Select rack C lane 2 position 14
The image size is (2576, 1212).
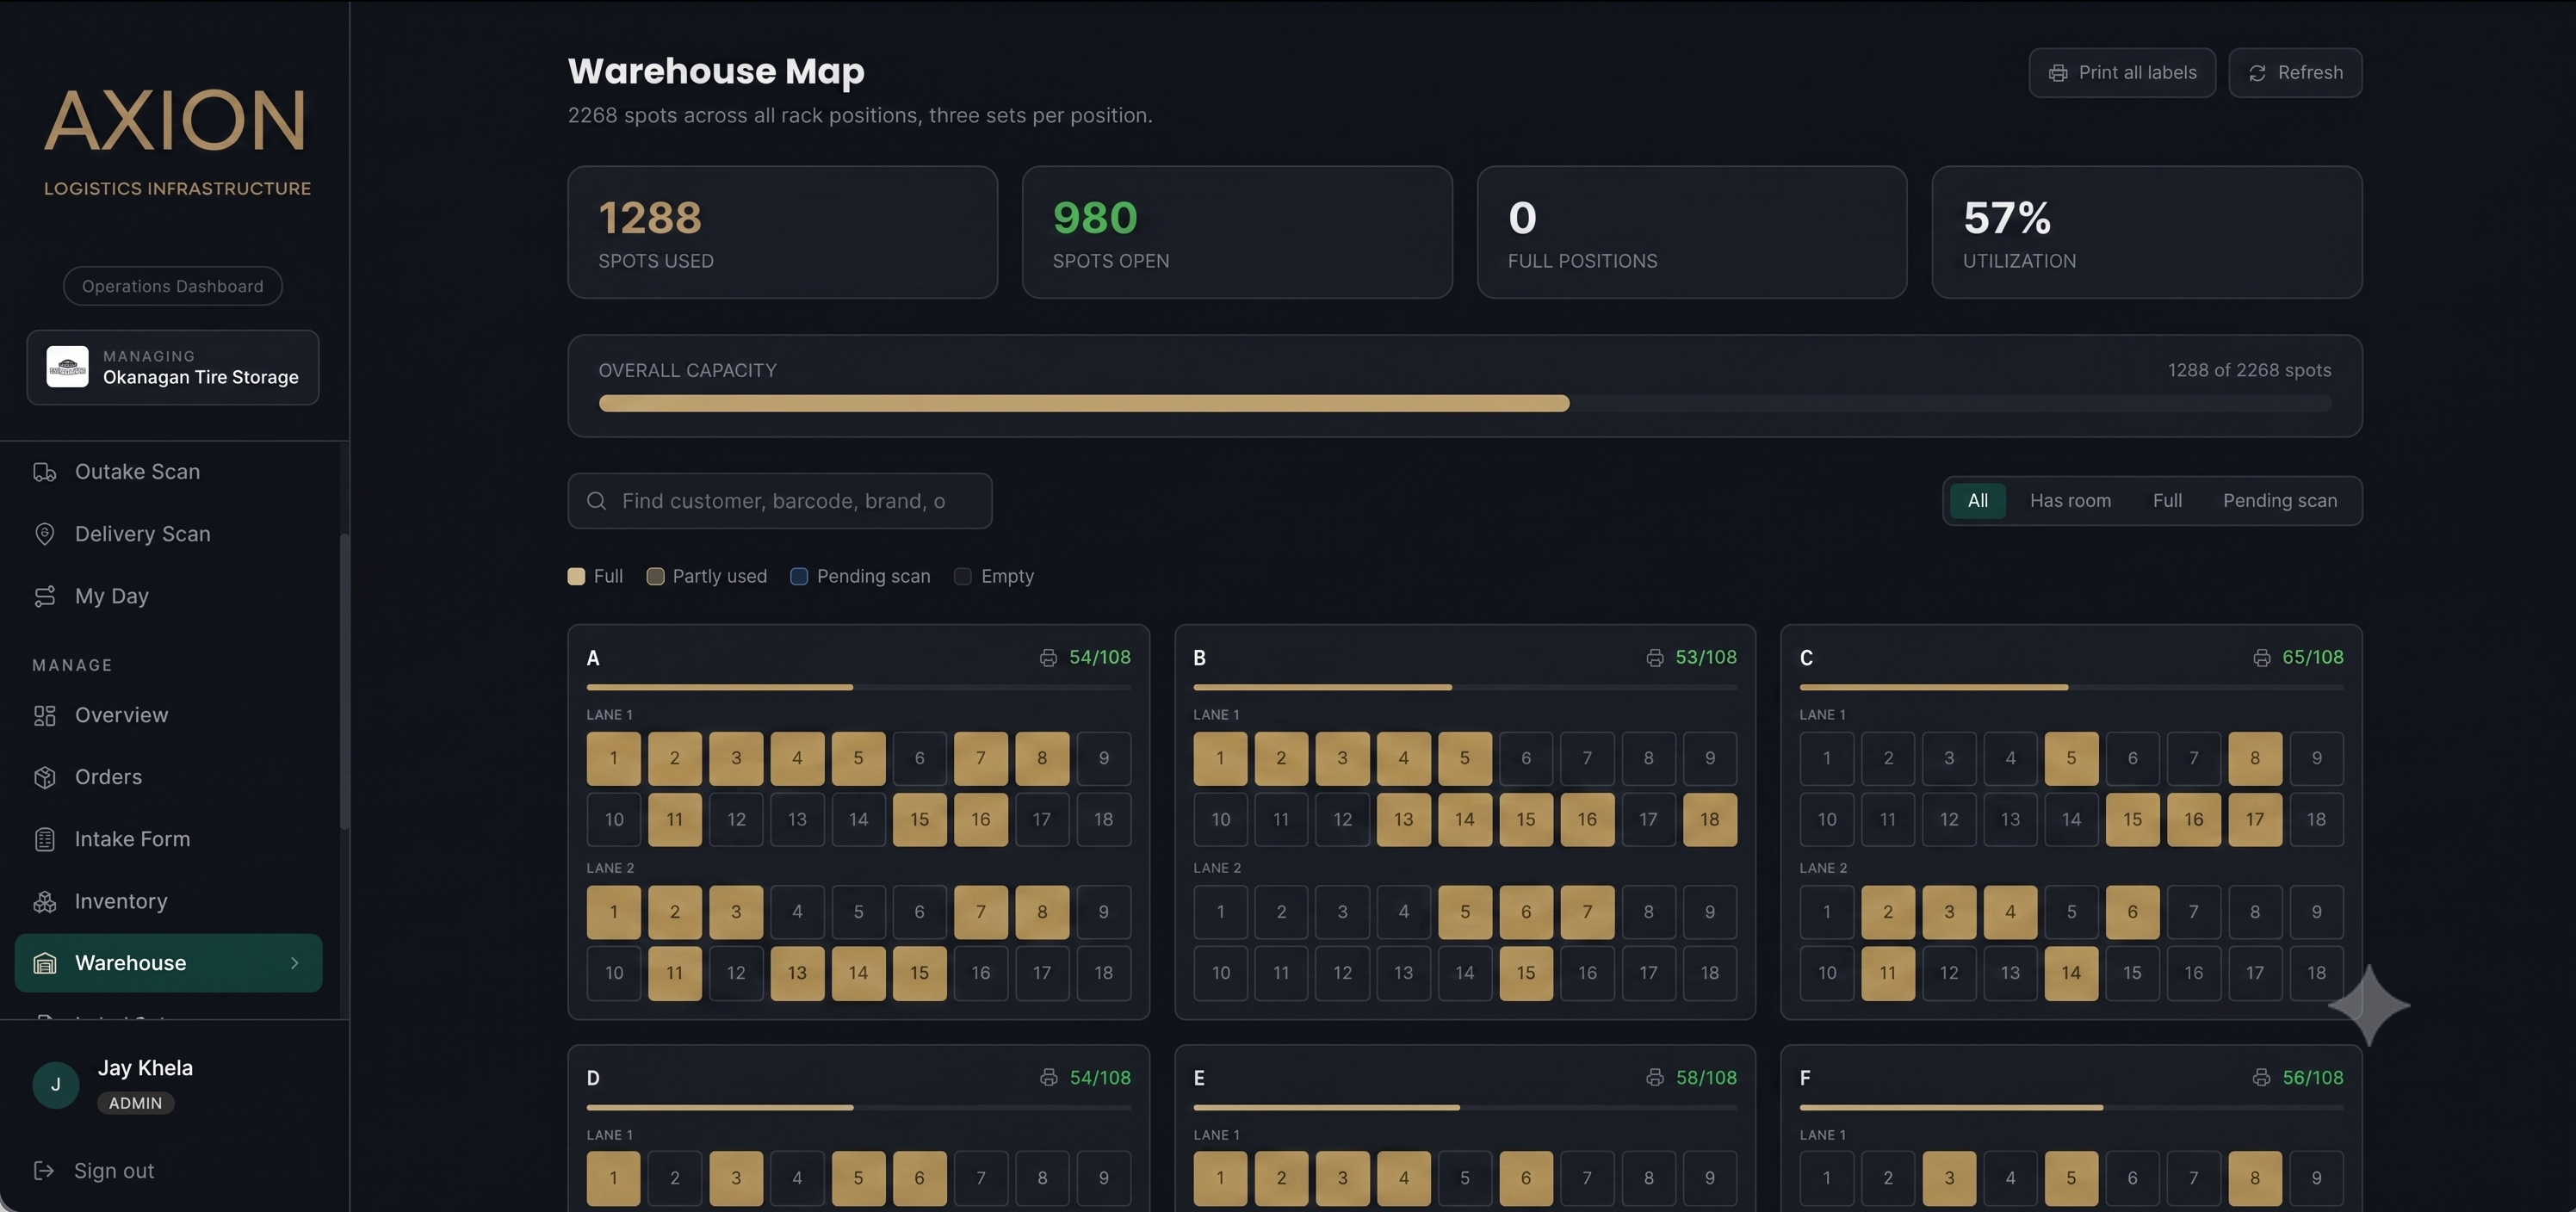click(2071, 973)
